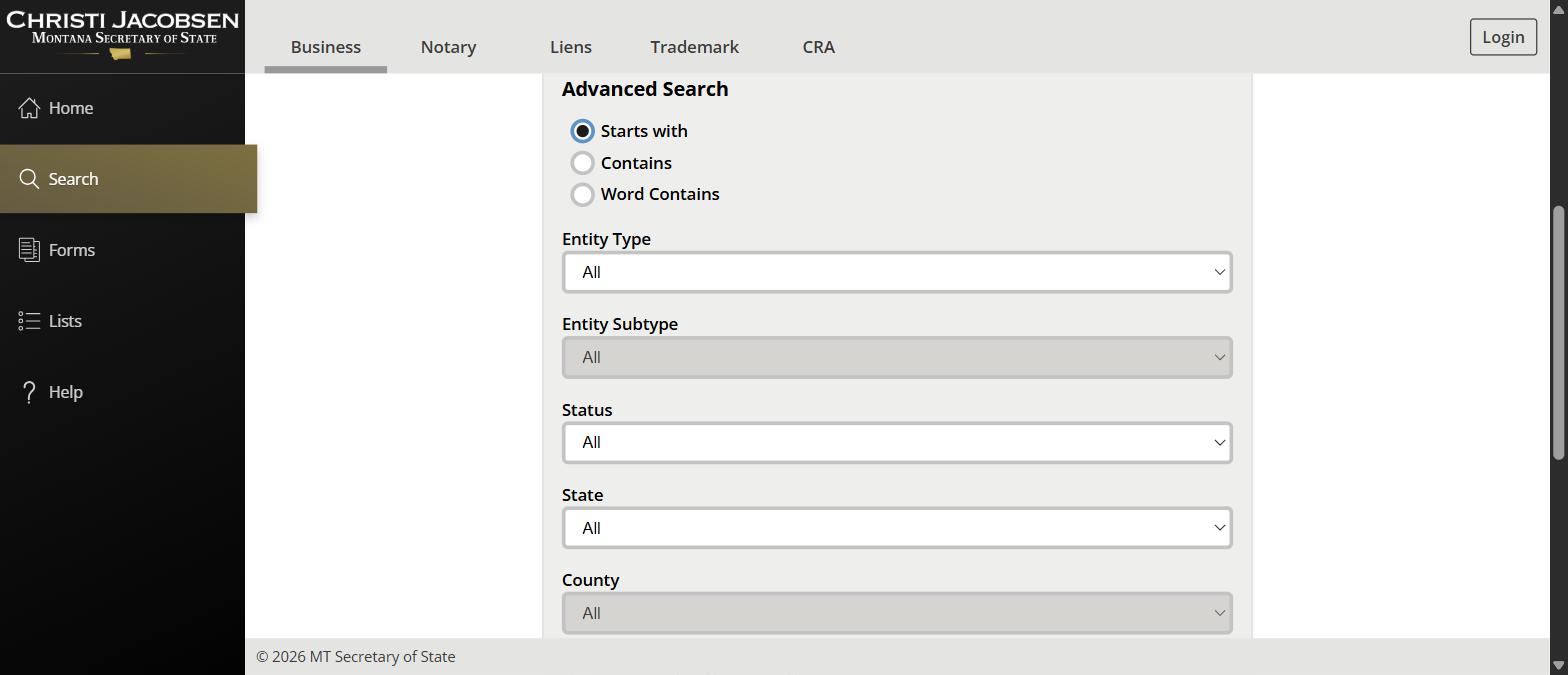Screen dimensions: 1568x675
Task: Select the Contains radio option
Action: point(582,163)
